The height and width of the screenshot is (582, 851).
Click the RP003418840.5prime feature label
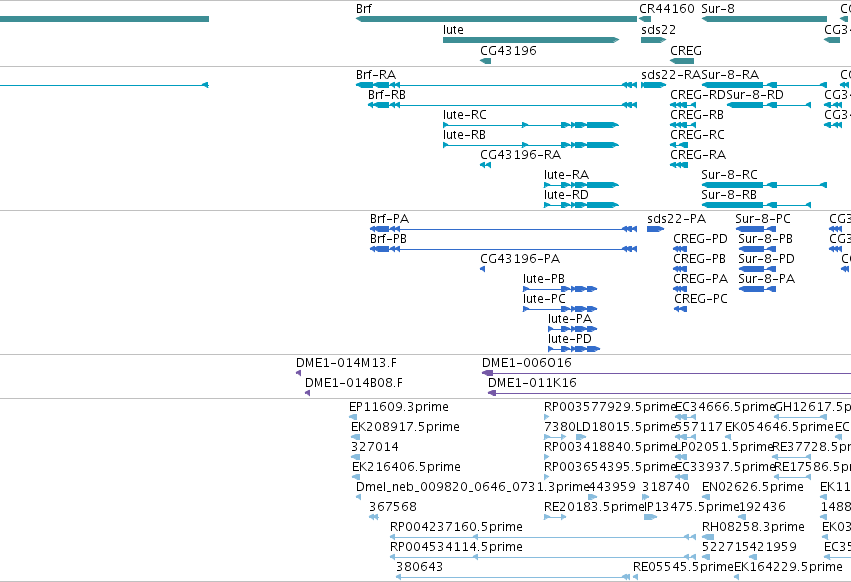(609, 447)
